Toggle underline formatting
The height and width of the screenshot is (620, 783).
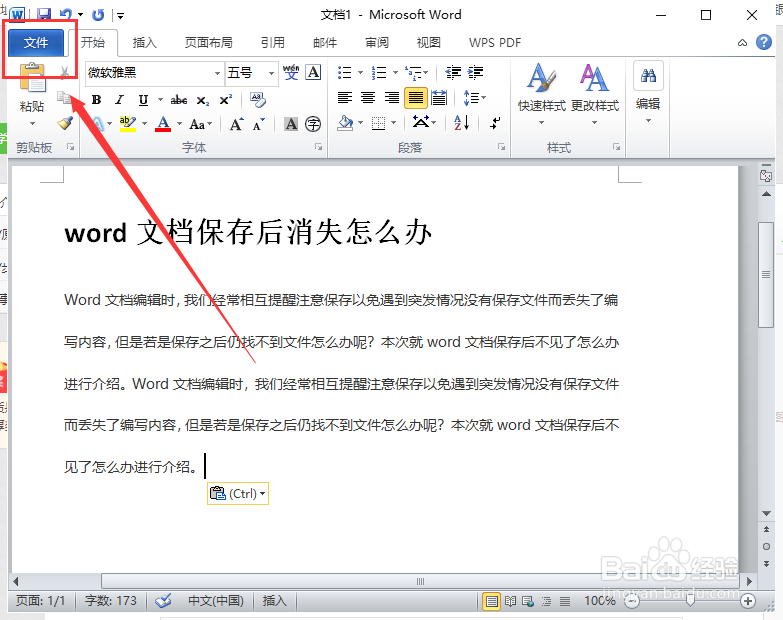pyautogui.click(x=143, y=100)
